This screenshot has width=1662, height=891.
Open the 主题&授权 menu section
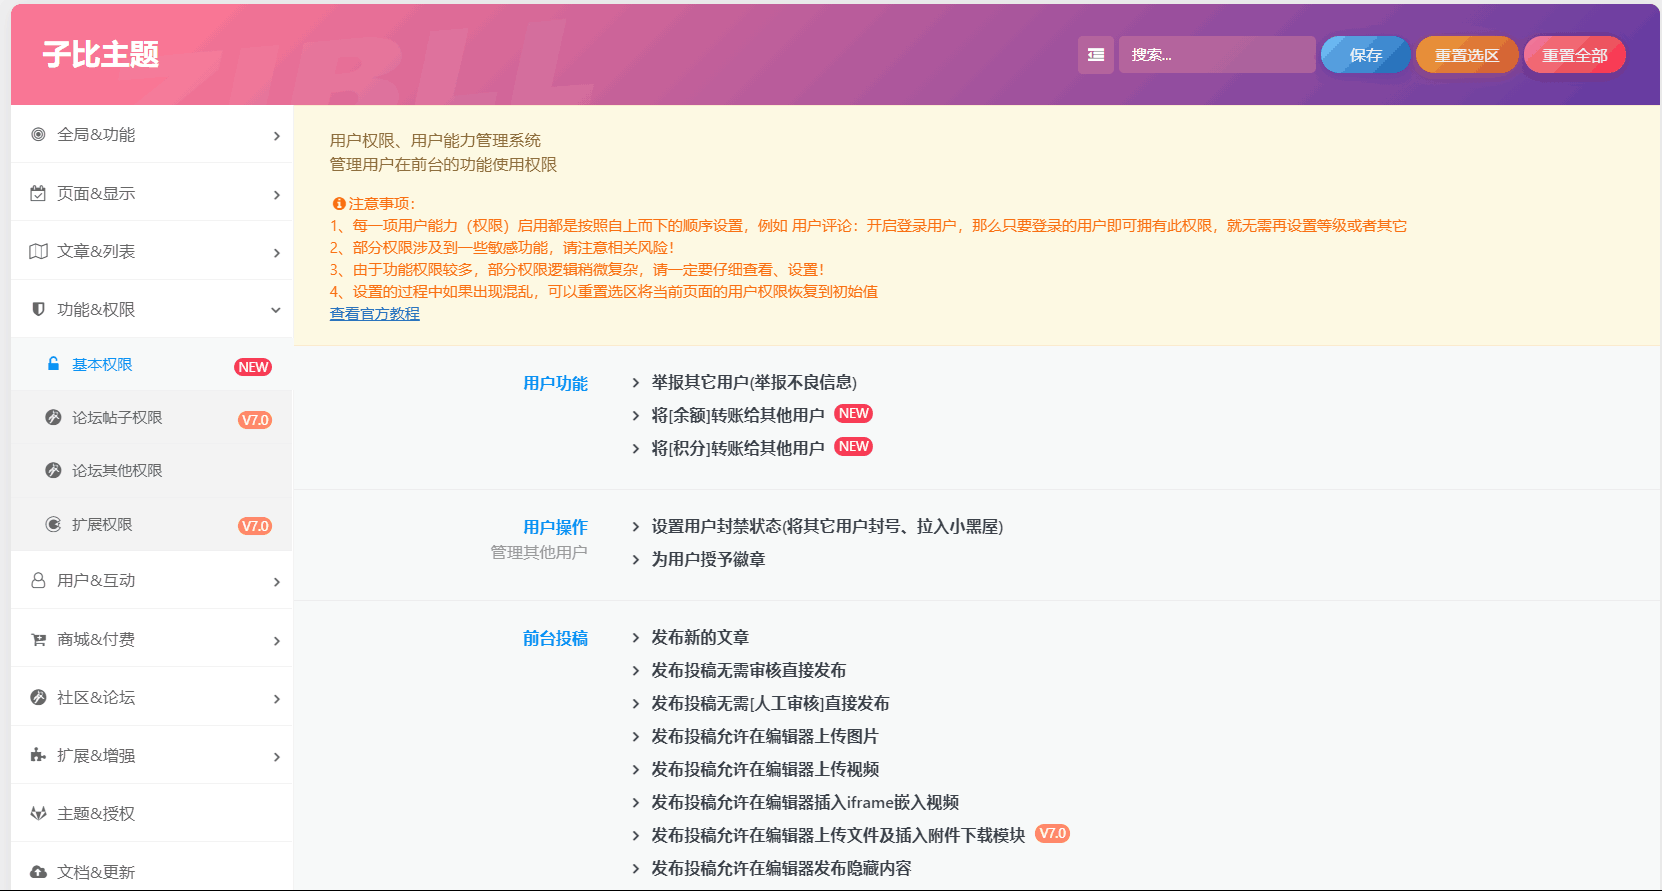coord(152,813)
